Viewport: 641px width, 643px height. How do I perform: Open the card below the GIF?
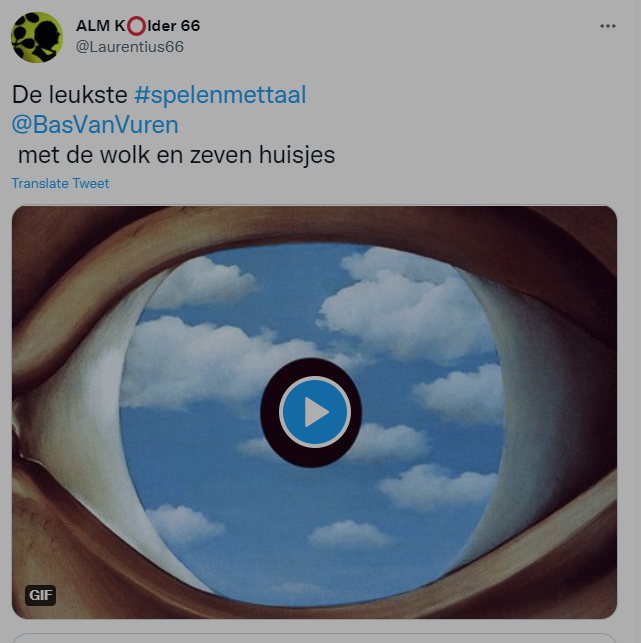click(x=315, y=638)
